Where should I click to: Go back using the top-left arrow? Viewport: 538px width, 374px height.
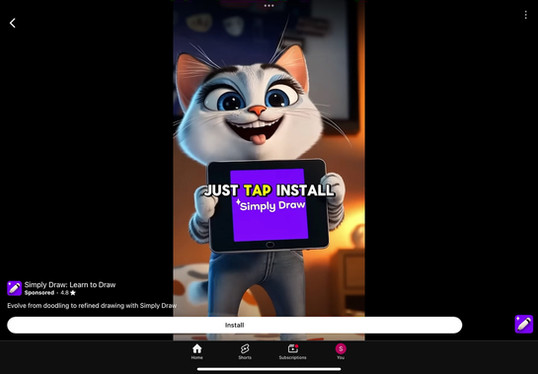(13, 23)
